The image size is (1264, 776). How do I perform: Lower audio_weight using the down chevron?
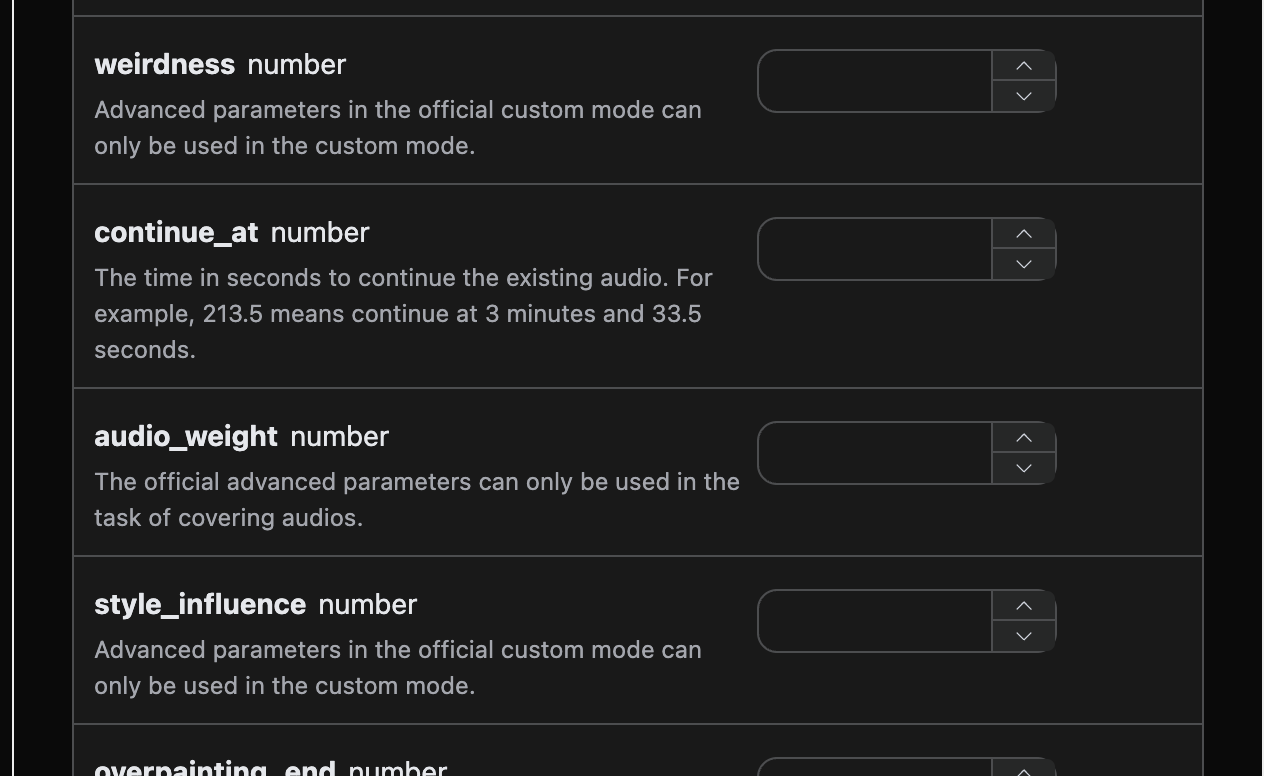tap(1023, 468)
